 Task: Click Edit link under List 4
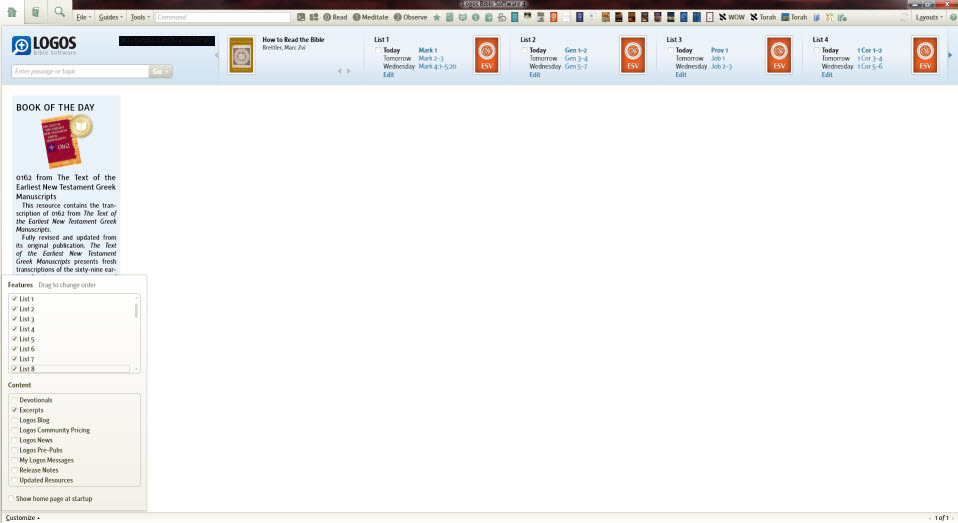[827, 75]
